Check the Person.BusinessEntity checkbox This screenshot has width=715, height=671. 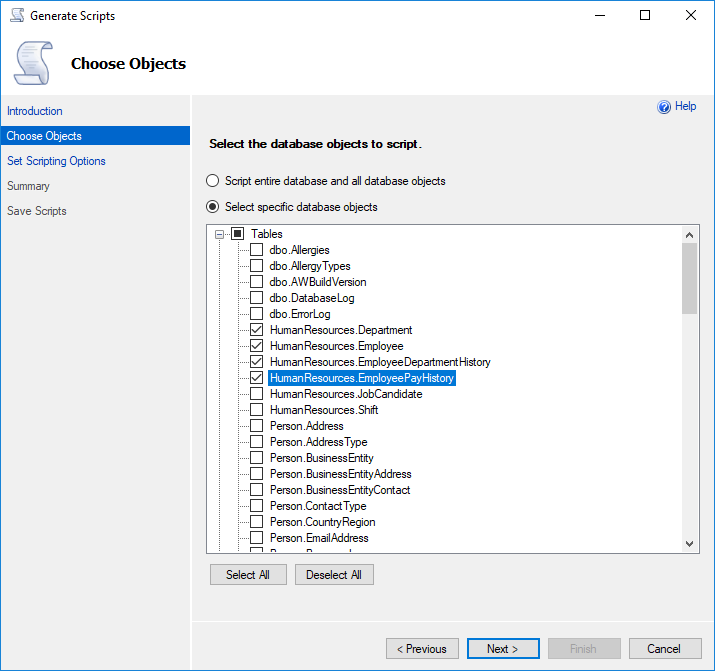(257, 458)
